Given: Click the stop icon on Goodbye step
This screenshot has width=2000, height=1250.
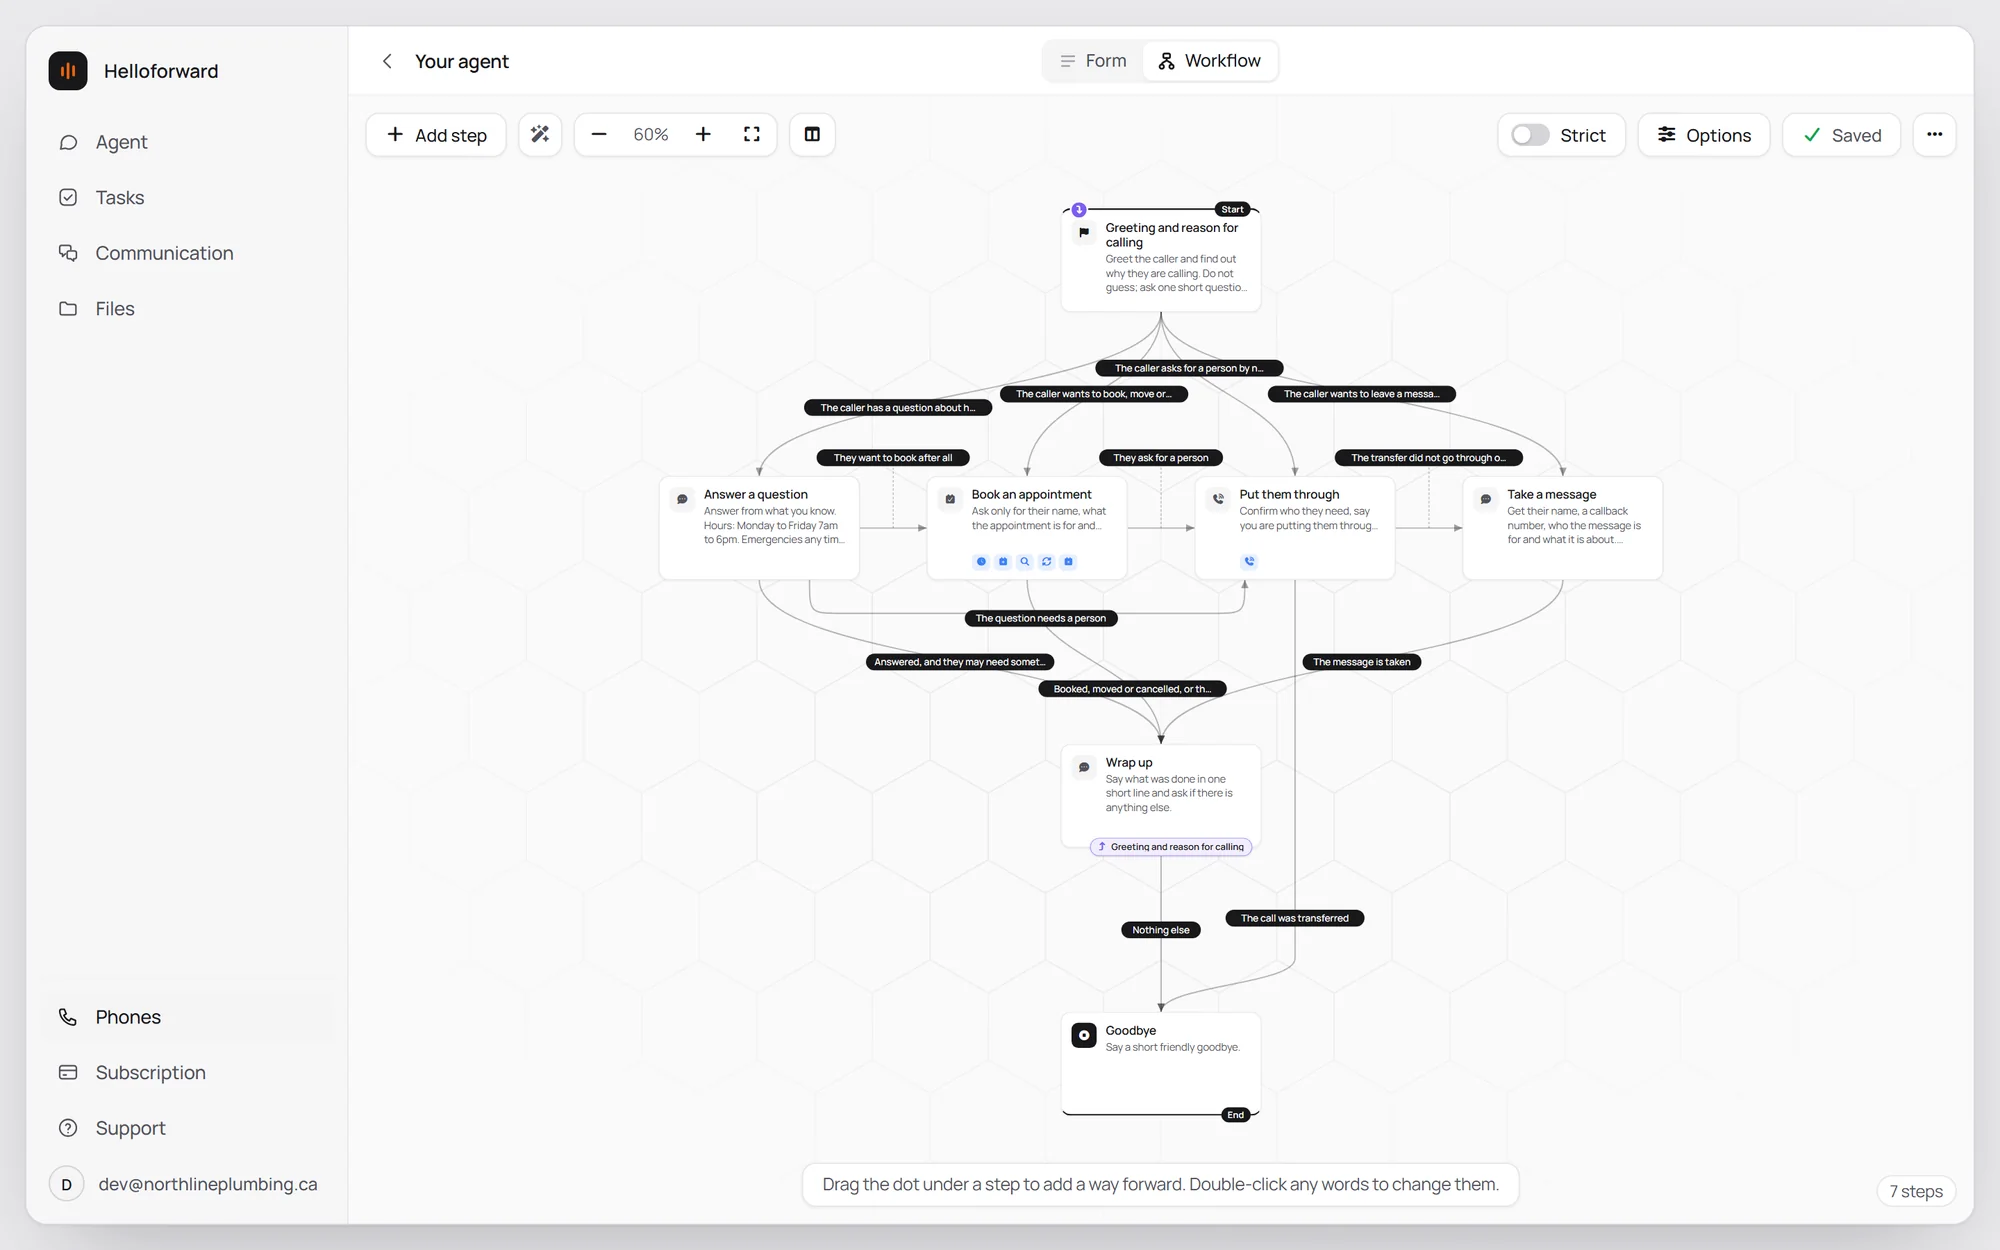Looking at the screenshot, I should click(1084, 1035).
